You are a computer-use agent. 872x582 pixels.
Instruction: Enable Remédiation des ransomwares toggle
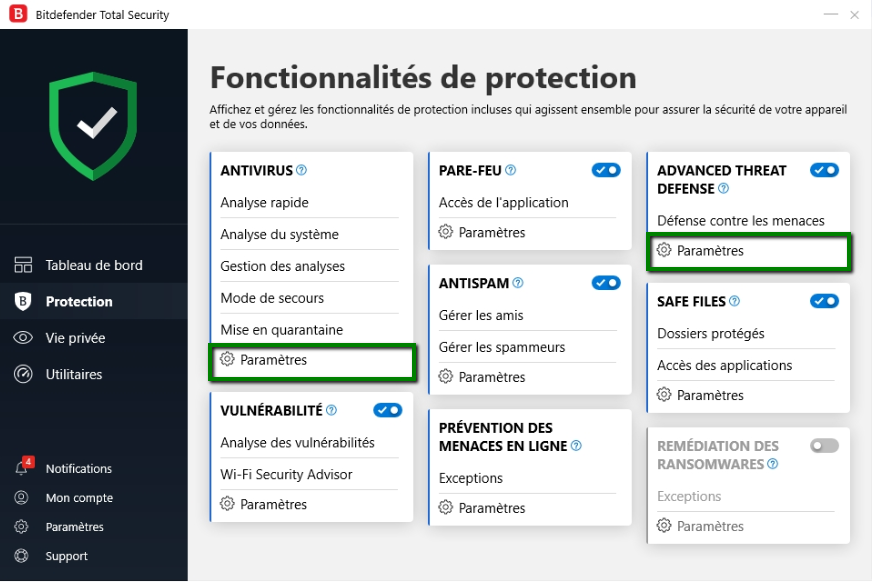[x=824, y=446]
